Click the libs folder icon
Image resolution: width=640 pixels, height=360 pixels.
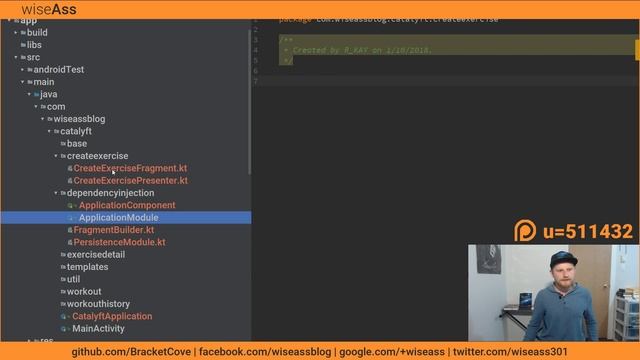point(23,45)
